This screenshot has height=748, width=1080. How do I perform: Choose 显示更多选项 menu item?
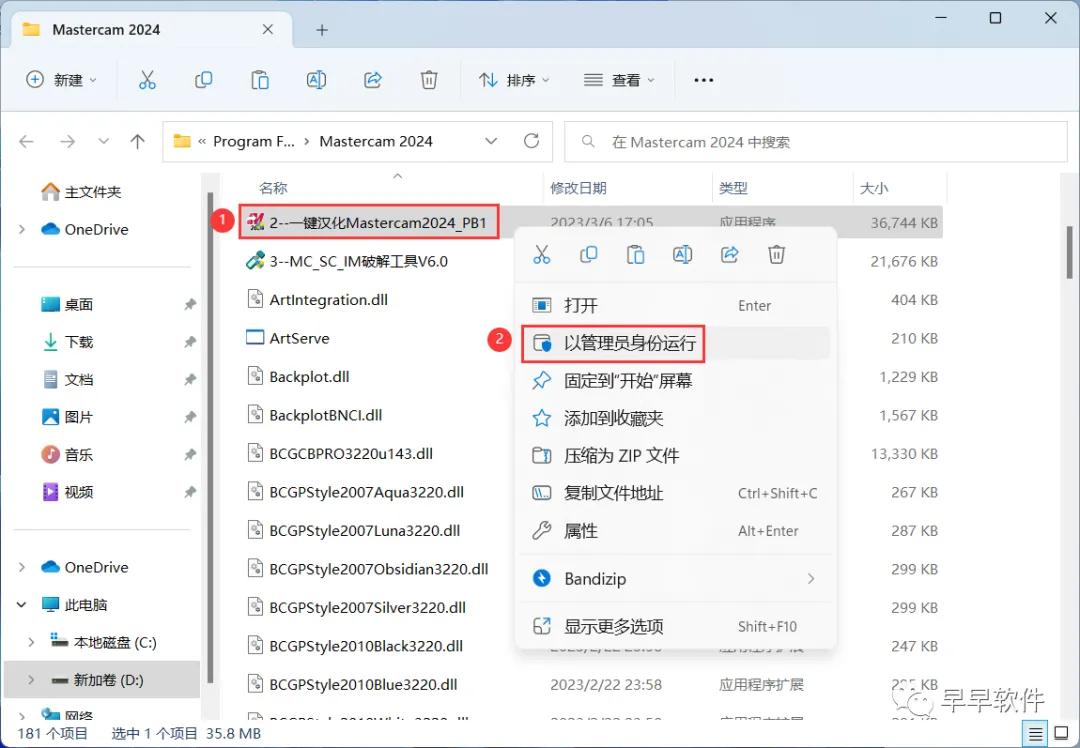click(676, 626)
